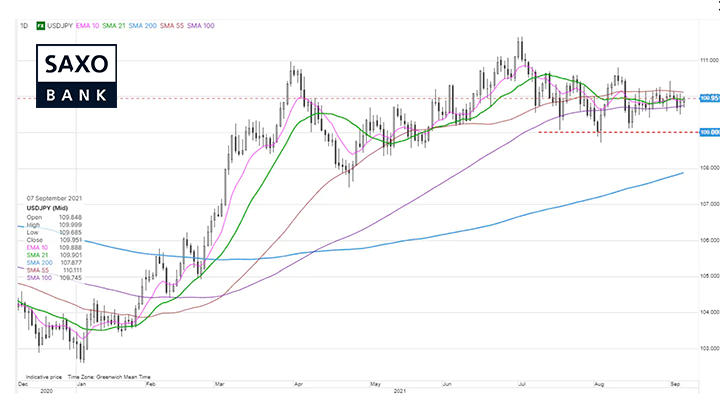
Task: Click the SMA 200 legend label
Action: [x=142, y=26]
